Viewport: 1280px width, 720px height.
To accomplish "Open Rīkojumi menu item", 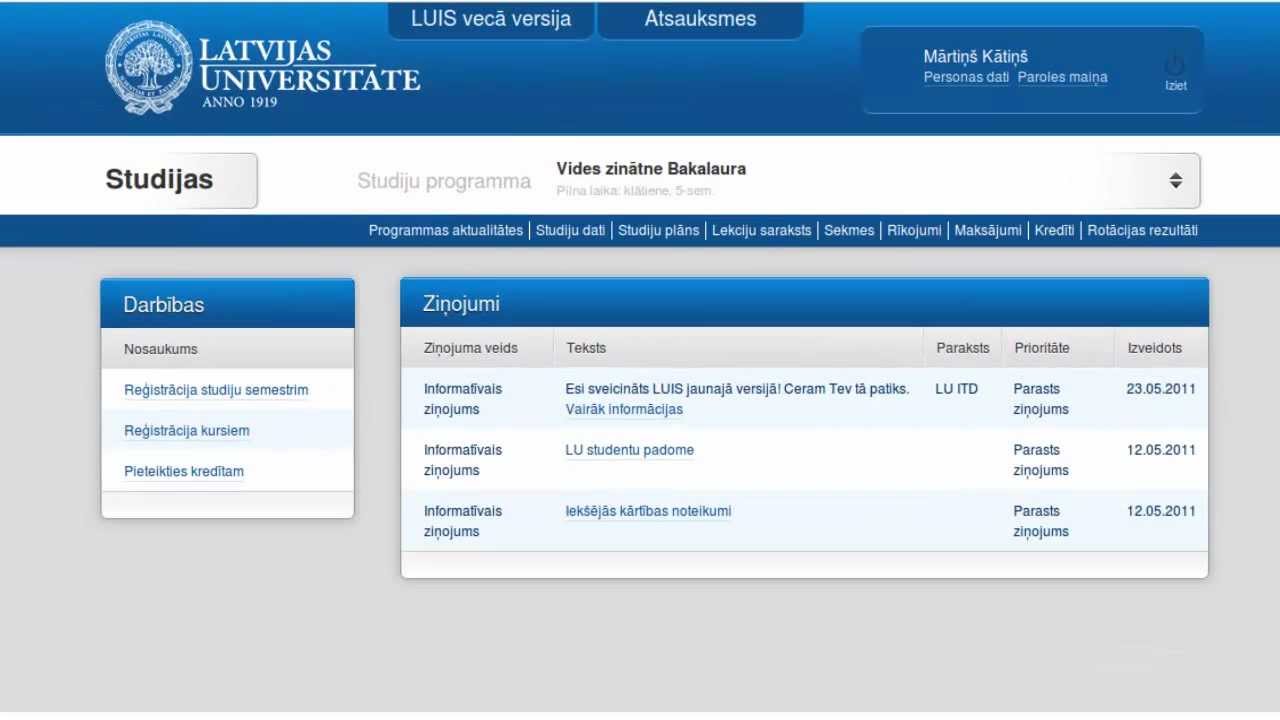I will 914,230.
